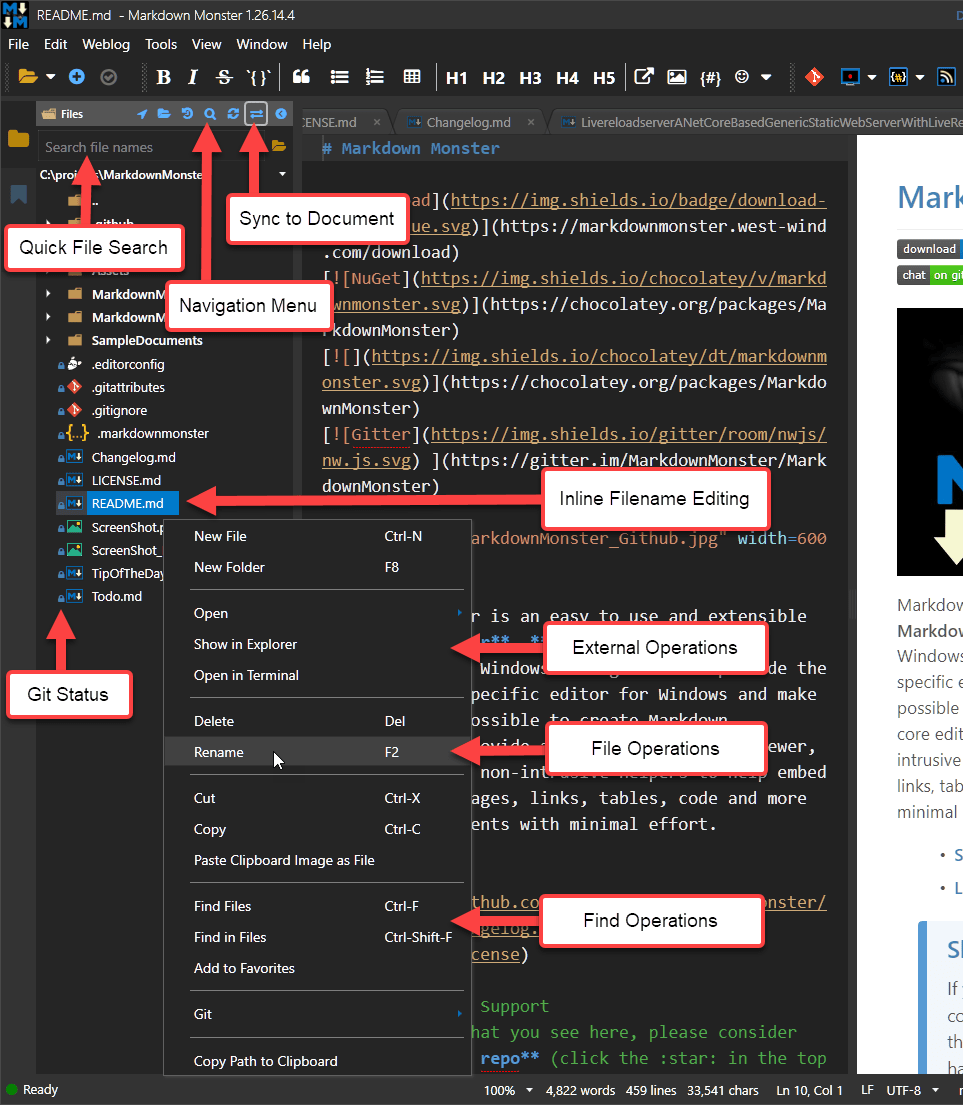Insert a bulleted list

click(340, 77)
